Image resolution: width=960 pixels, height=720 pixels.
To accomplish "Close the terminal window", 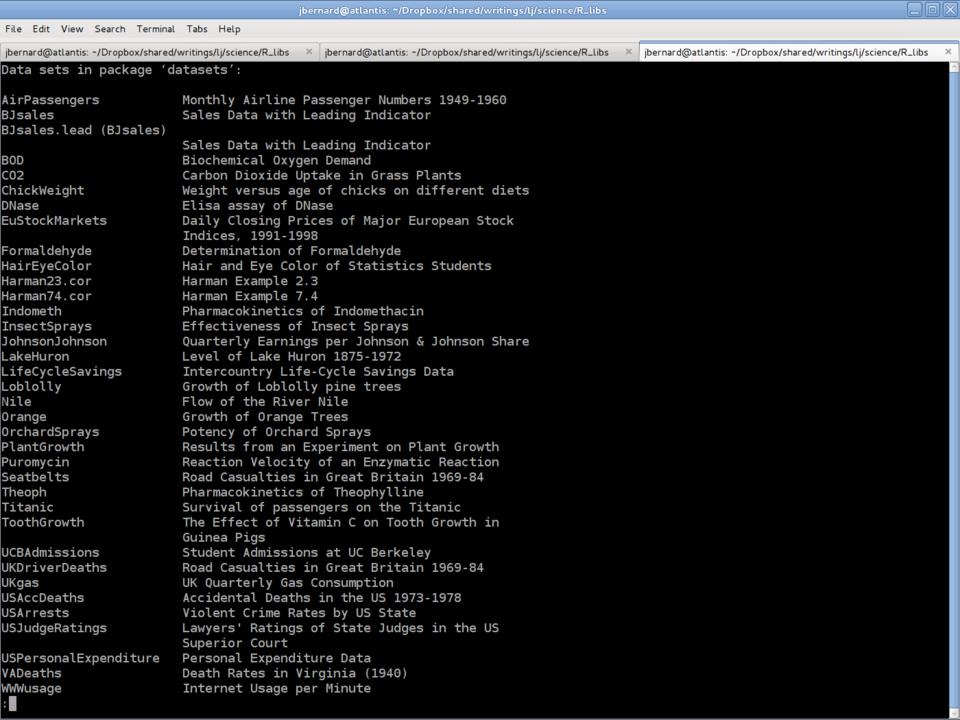I will click(x=950, y=9).
